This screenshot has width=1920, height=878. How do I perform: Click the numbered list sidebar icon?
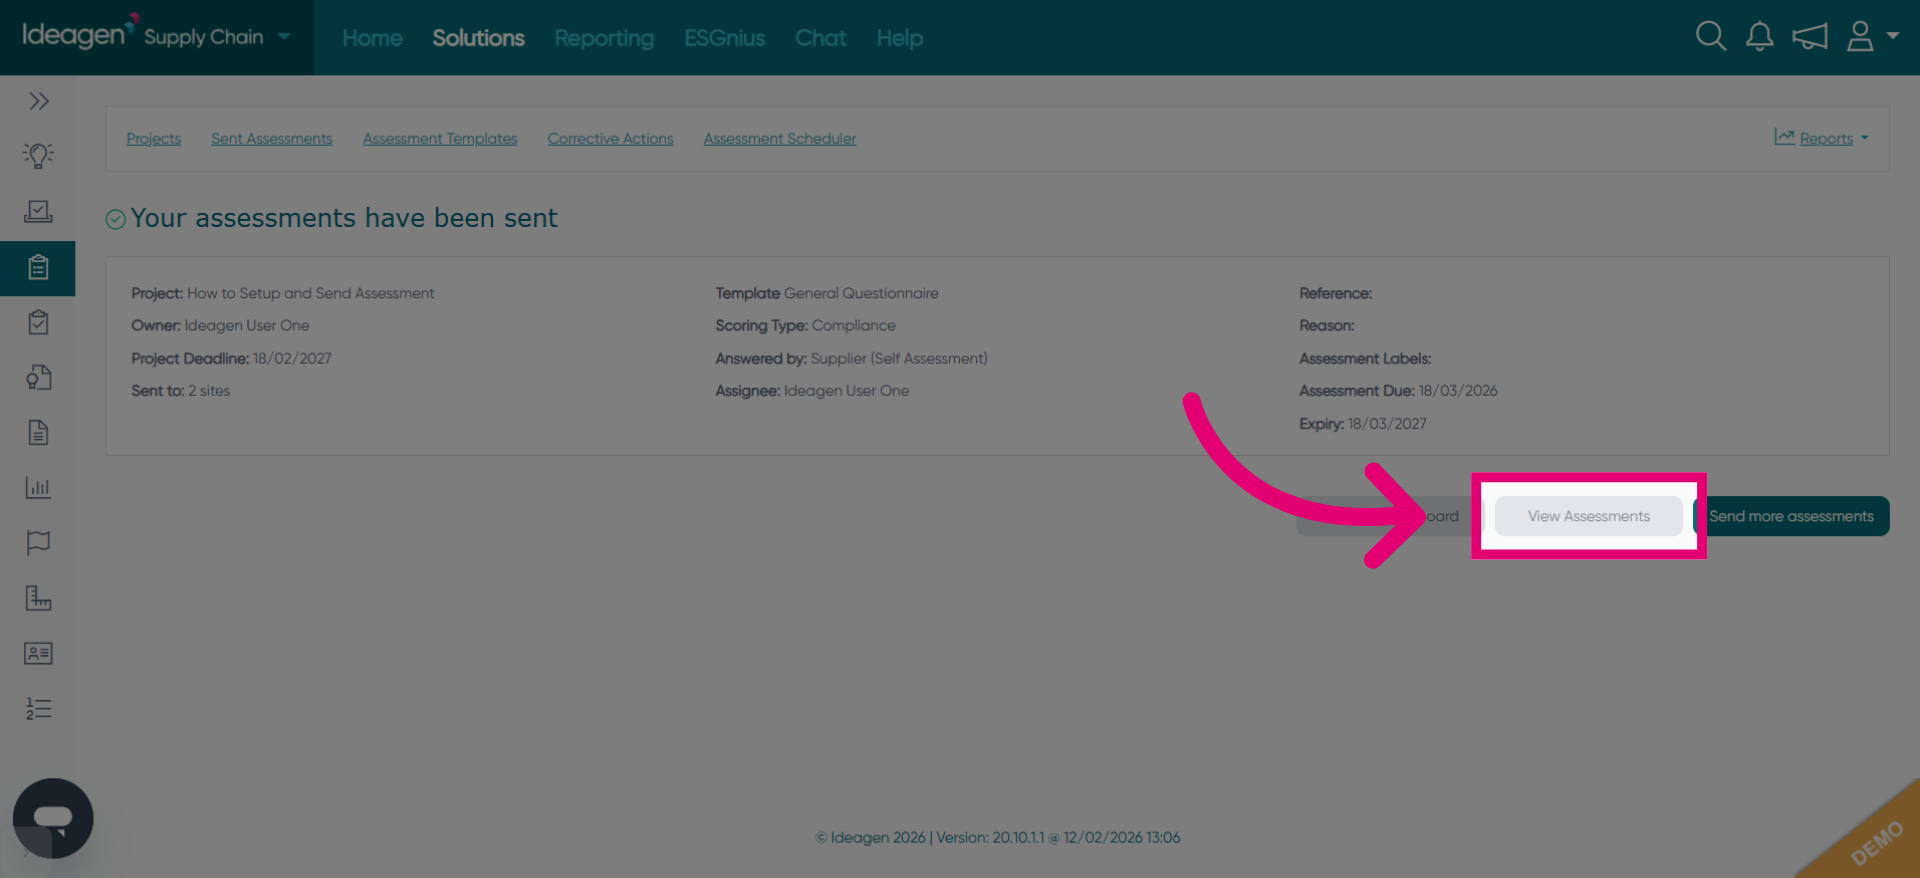pyautogui.click(x=38, y=709)
